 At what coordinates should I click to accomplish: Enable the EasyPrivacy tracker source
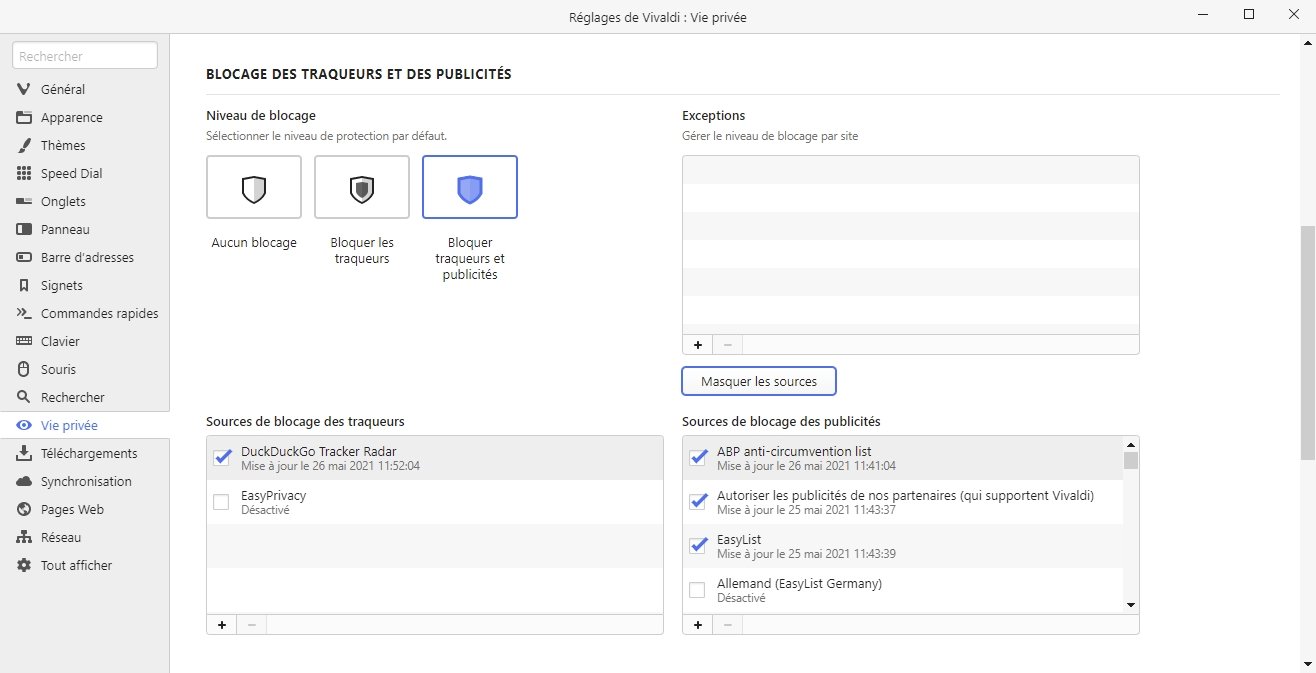[222, 502]
